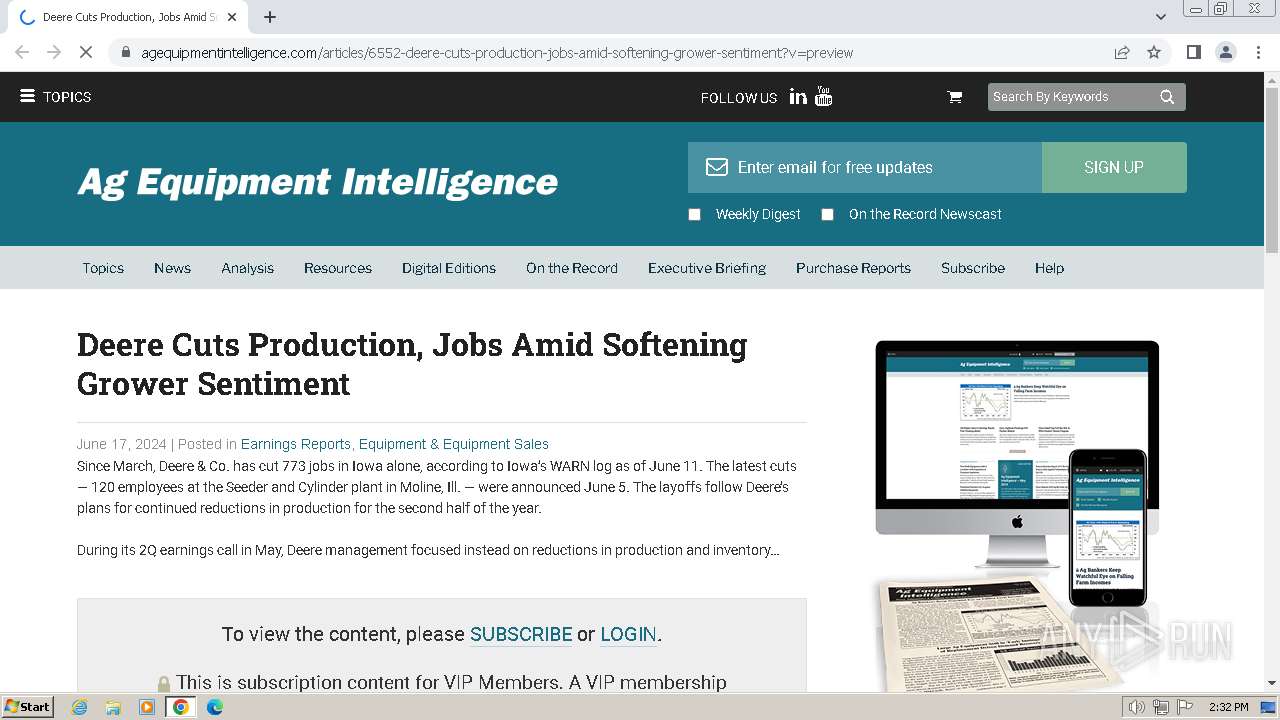1280x720 pixels.
Task: Go back in browser history
Action: point(22,52)
